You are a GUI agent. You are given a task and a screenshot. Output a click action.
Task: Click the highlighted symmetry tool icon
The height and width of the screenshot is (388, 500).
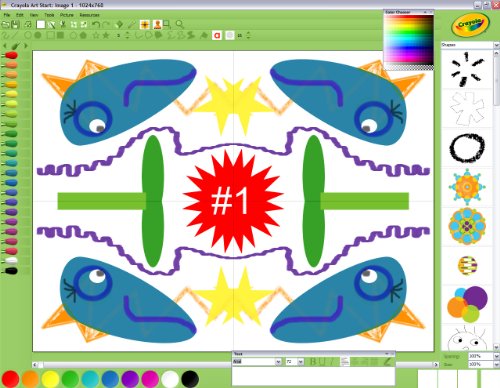coord(145,24)
